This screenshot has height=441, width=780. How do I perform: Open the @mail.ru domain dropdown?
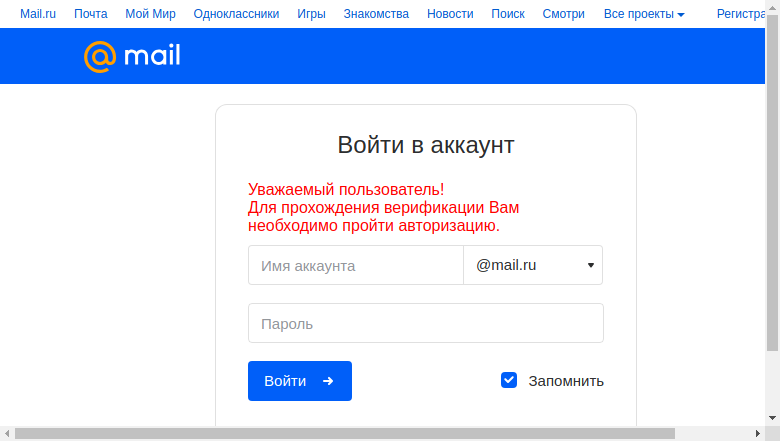[533, 265]
